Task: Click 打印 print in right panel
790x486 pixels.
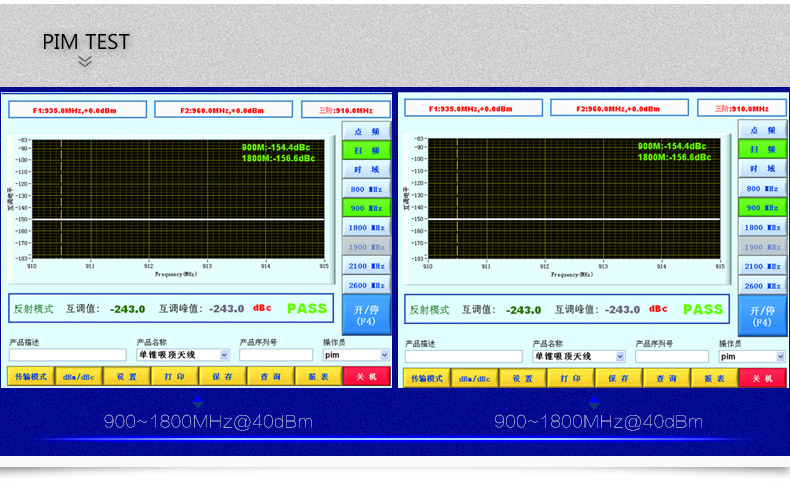Action: pyautogui.click(x=570, y=379)
